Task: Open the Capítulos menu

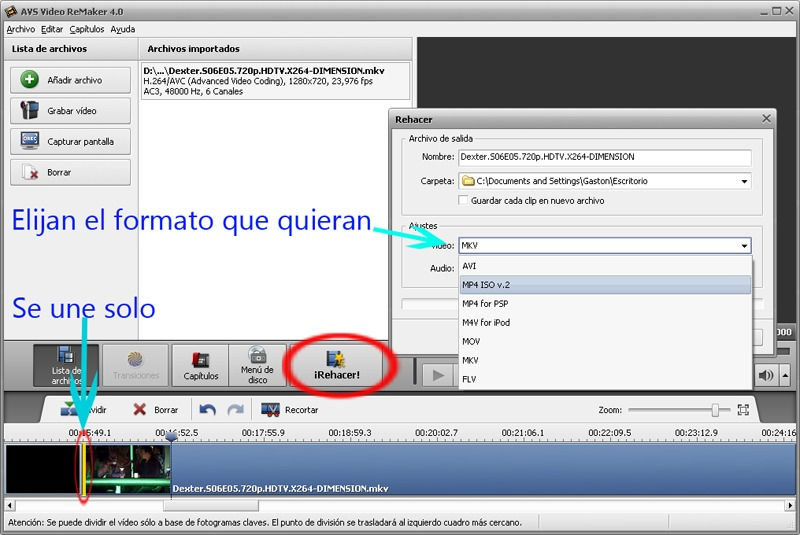Action: coord(87,29)
